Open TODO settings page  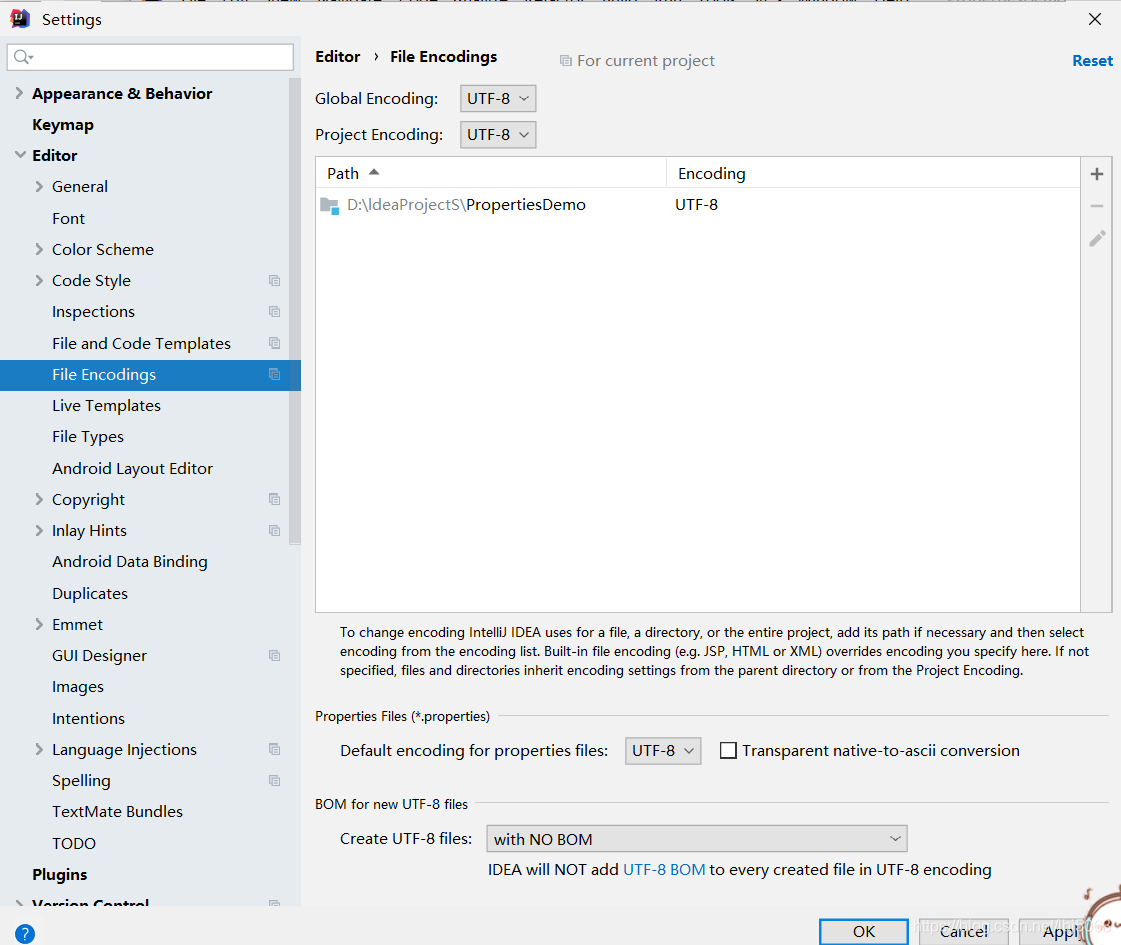pos(74,843)
